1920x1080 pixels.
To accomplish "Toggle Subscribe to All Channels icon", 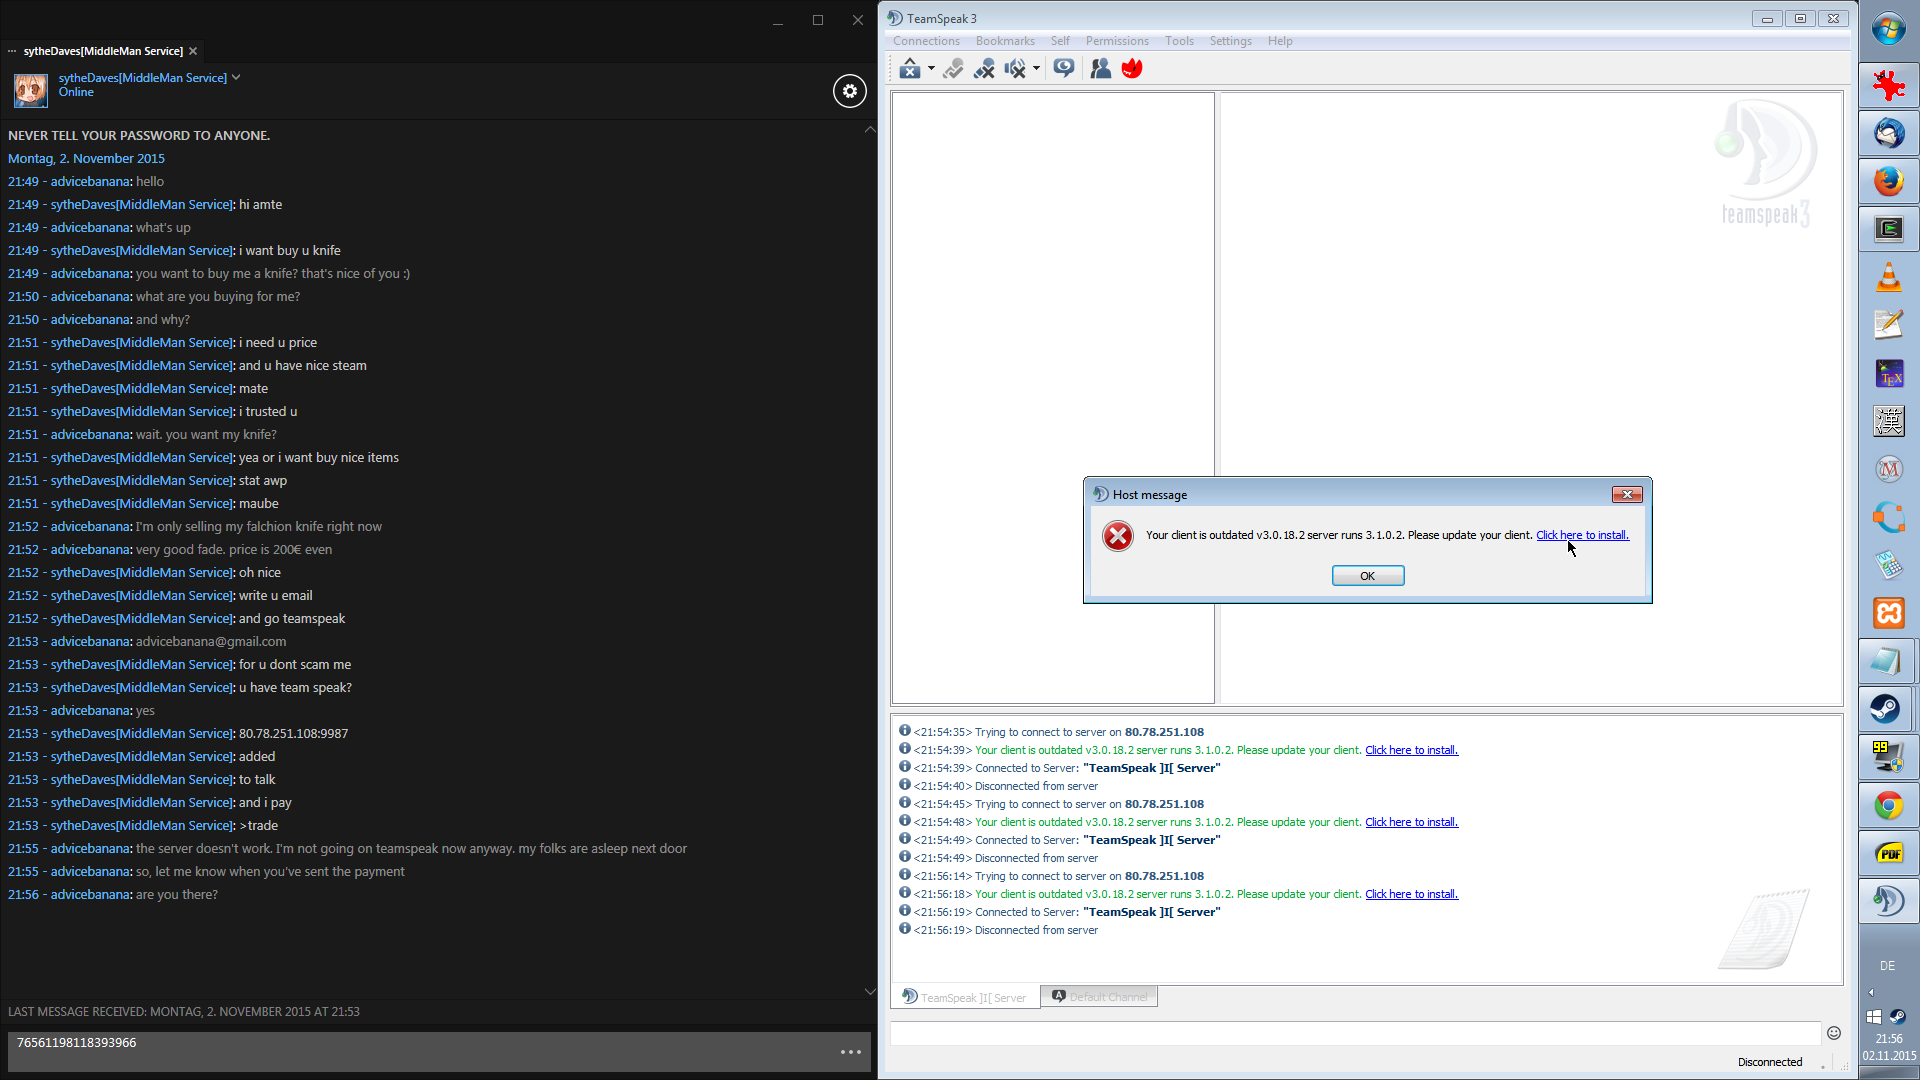I will coord(1064,68).
